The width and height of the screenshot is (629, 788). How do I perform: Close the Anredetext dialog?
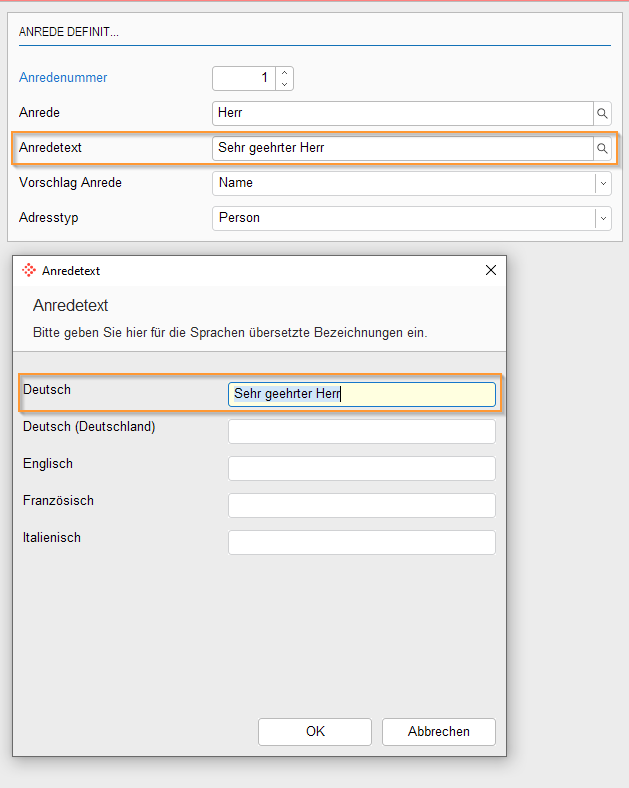tap(490, 270)
